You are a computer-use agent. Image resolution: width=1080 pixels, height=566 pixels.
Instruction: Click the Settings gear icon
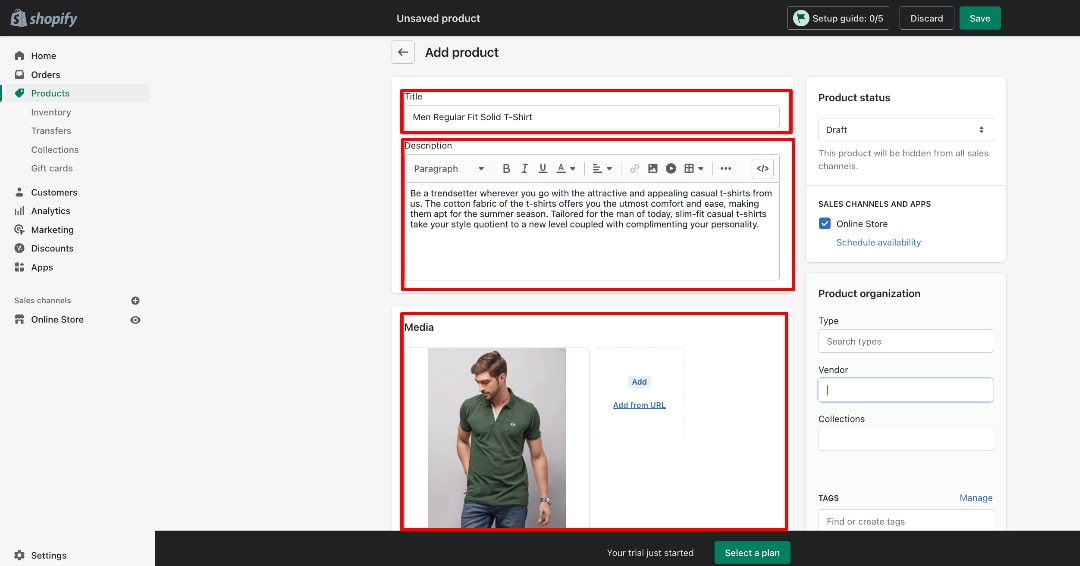(19, 555)
